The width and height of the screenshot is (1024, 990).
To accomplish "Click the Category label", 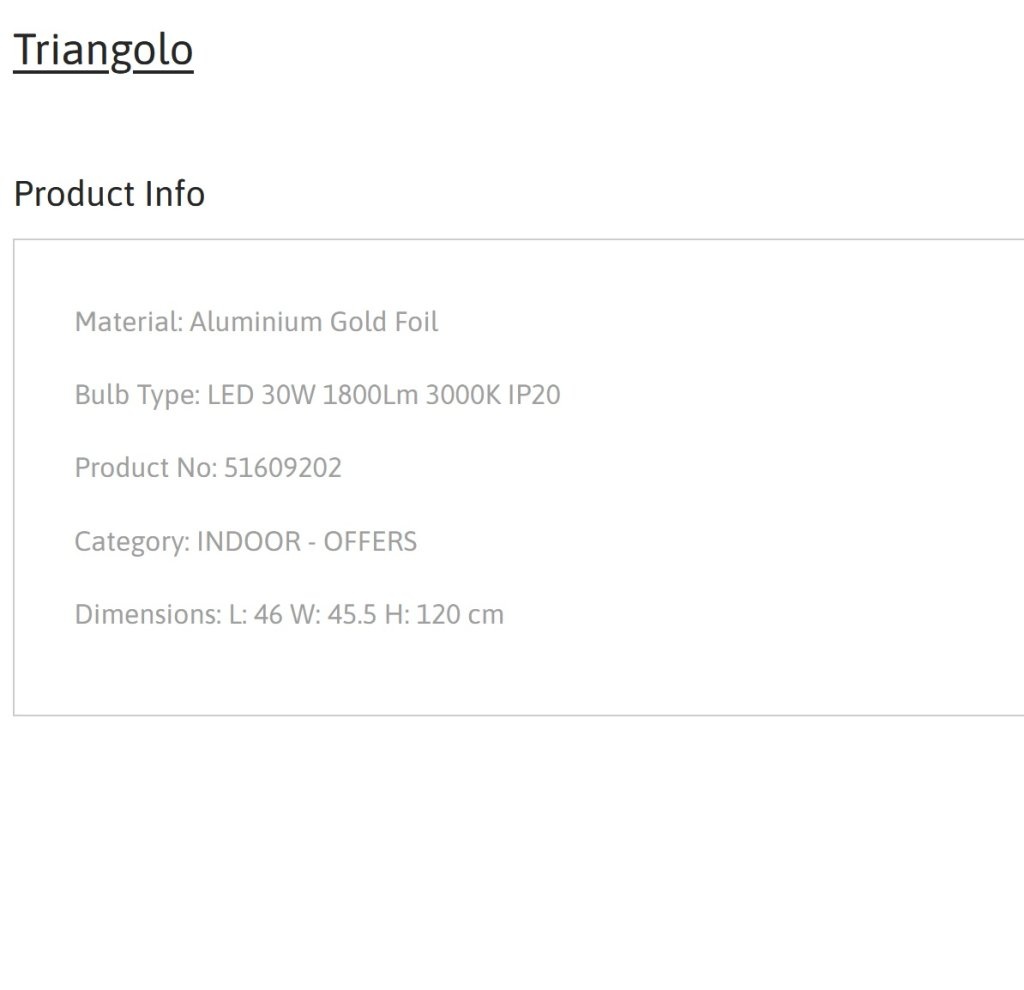I will (132, 541).
